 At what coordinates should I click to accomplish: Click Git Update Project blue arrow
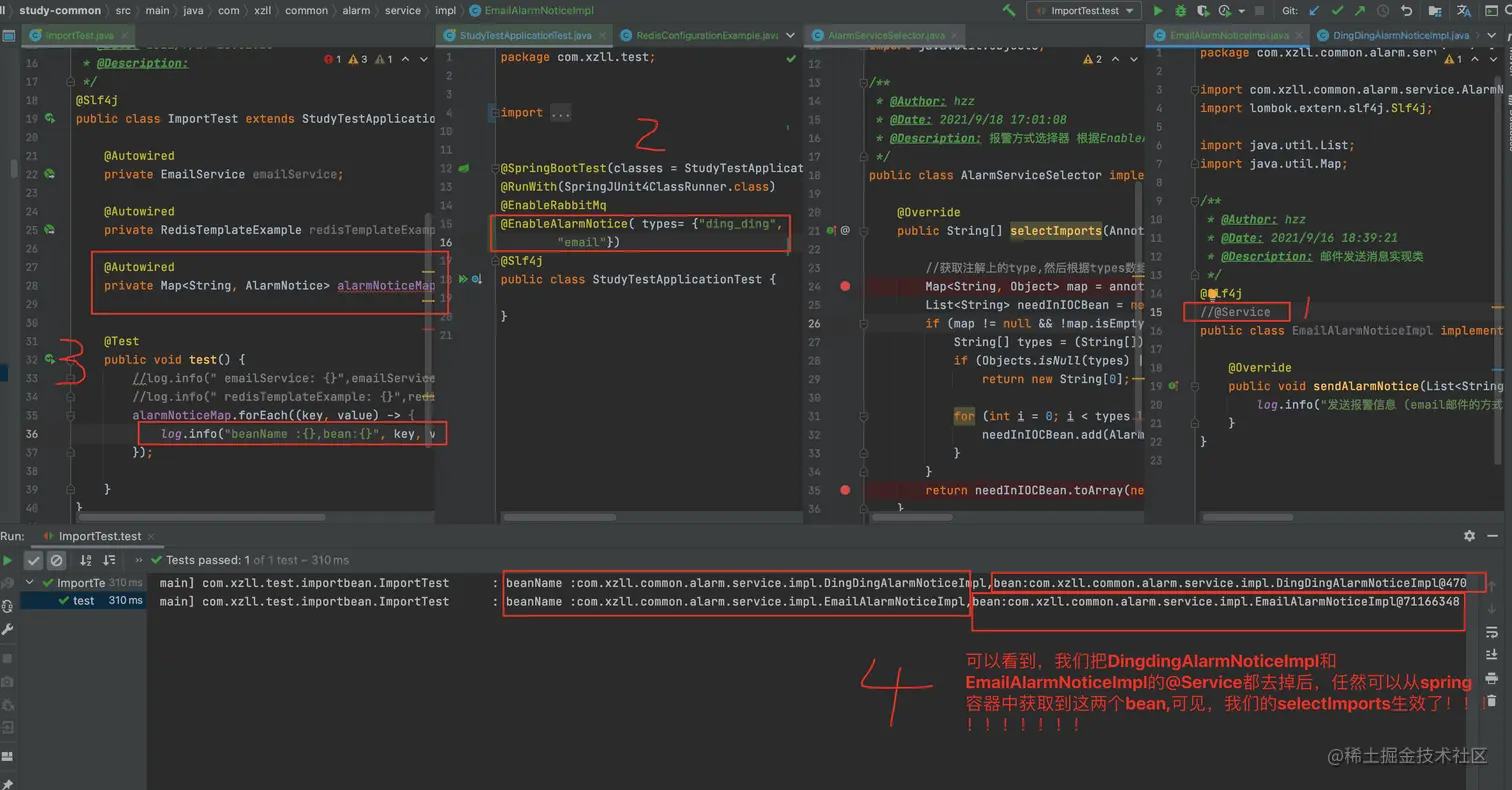pyautogui.click(x=1314, y=10)
